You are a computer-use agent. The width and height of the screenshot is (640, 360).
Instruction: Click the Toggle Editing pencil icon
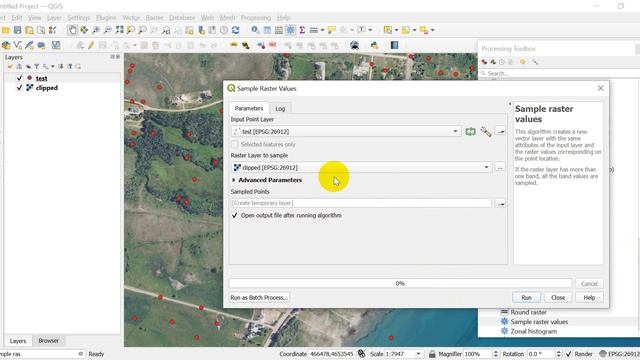pos(91,45)
